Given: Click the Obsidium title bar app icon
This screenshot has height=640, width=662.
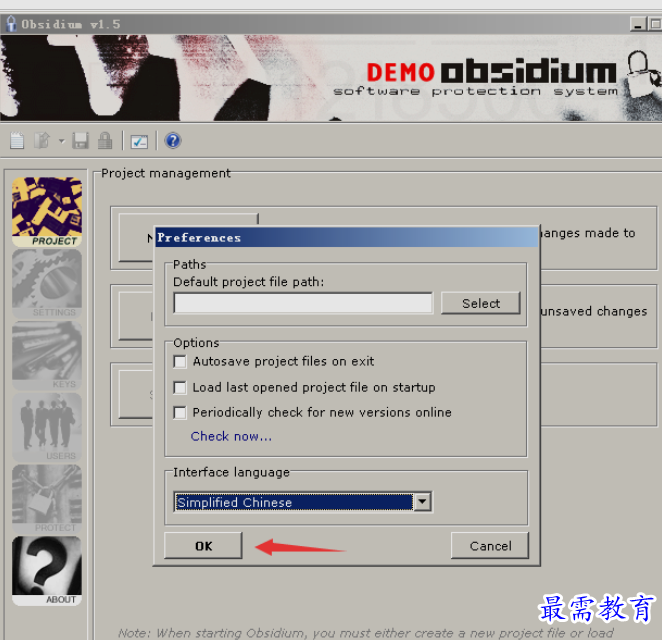Looking at the screenshot, I should (11, 24).
